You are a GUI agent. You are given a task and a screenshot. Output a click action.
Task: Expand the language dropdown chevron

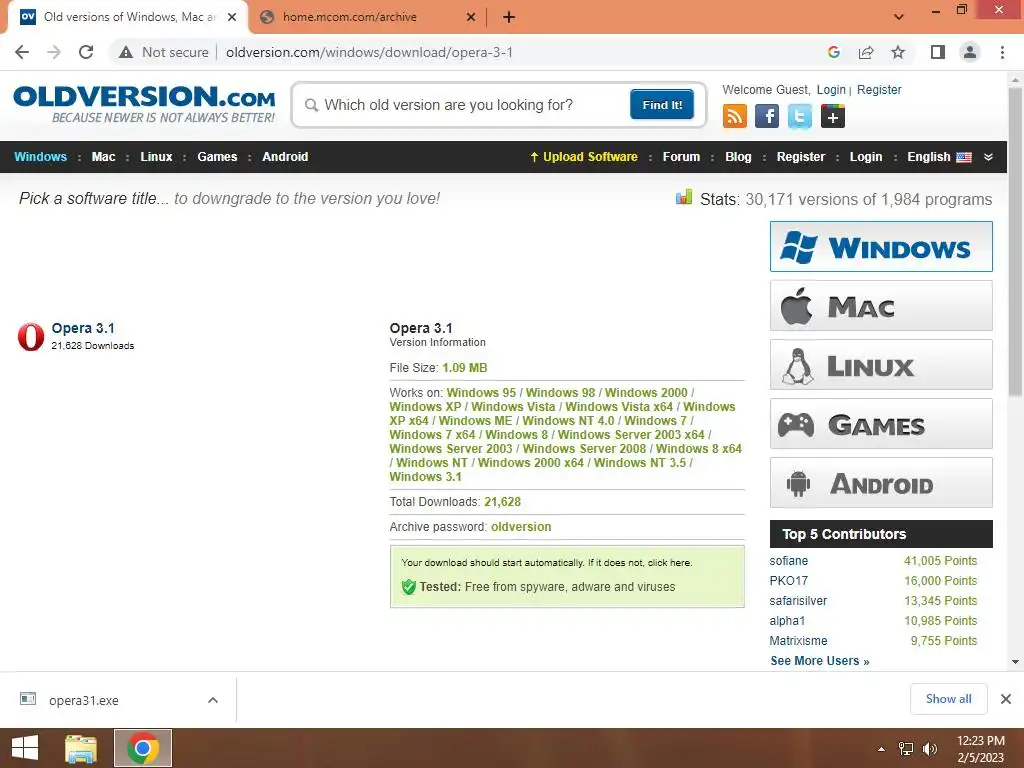988,157
